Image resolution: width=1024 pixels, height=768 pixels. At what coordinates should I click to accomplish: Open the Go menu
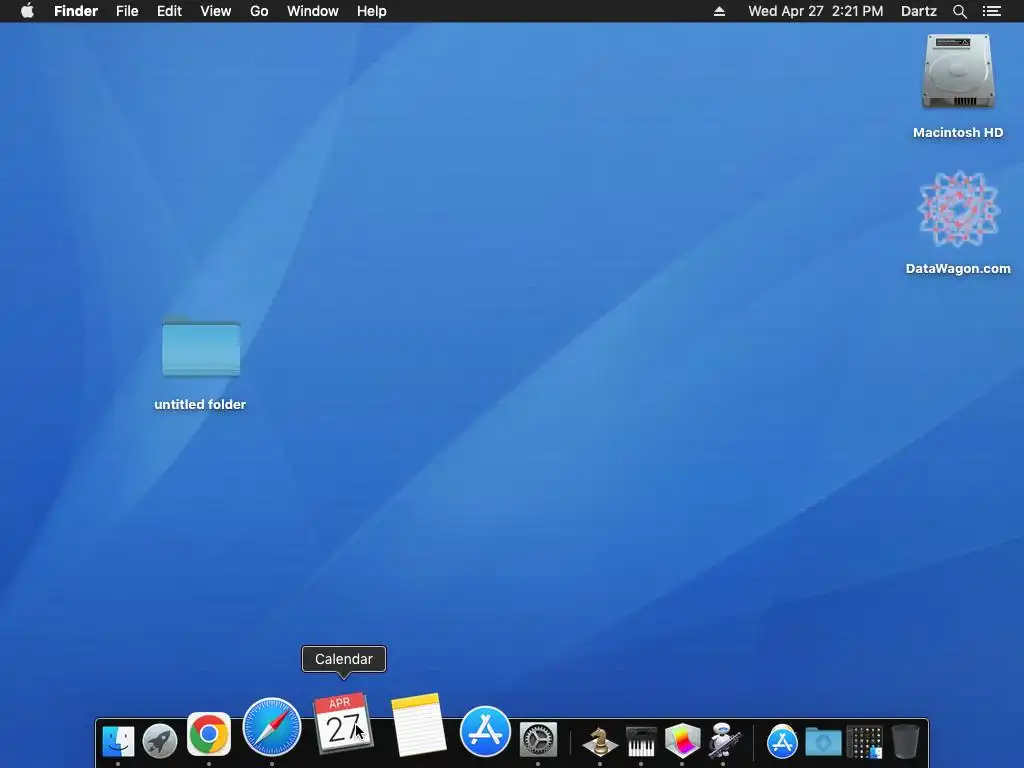point(259,11)
